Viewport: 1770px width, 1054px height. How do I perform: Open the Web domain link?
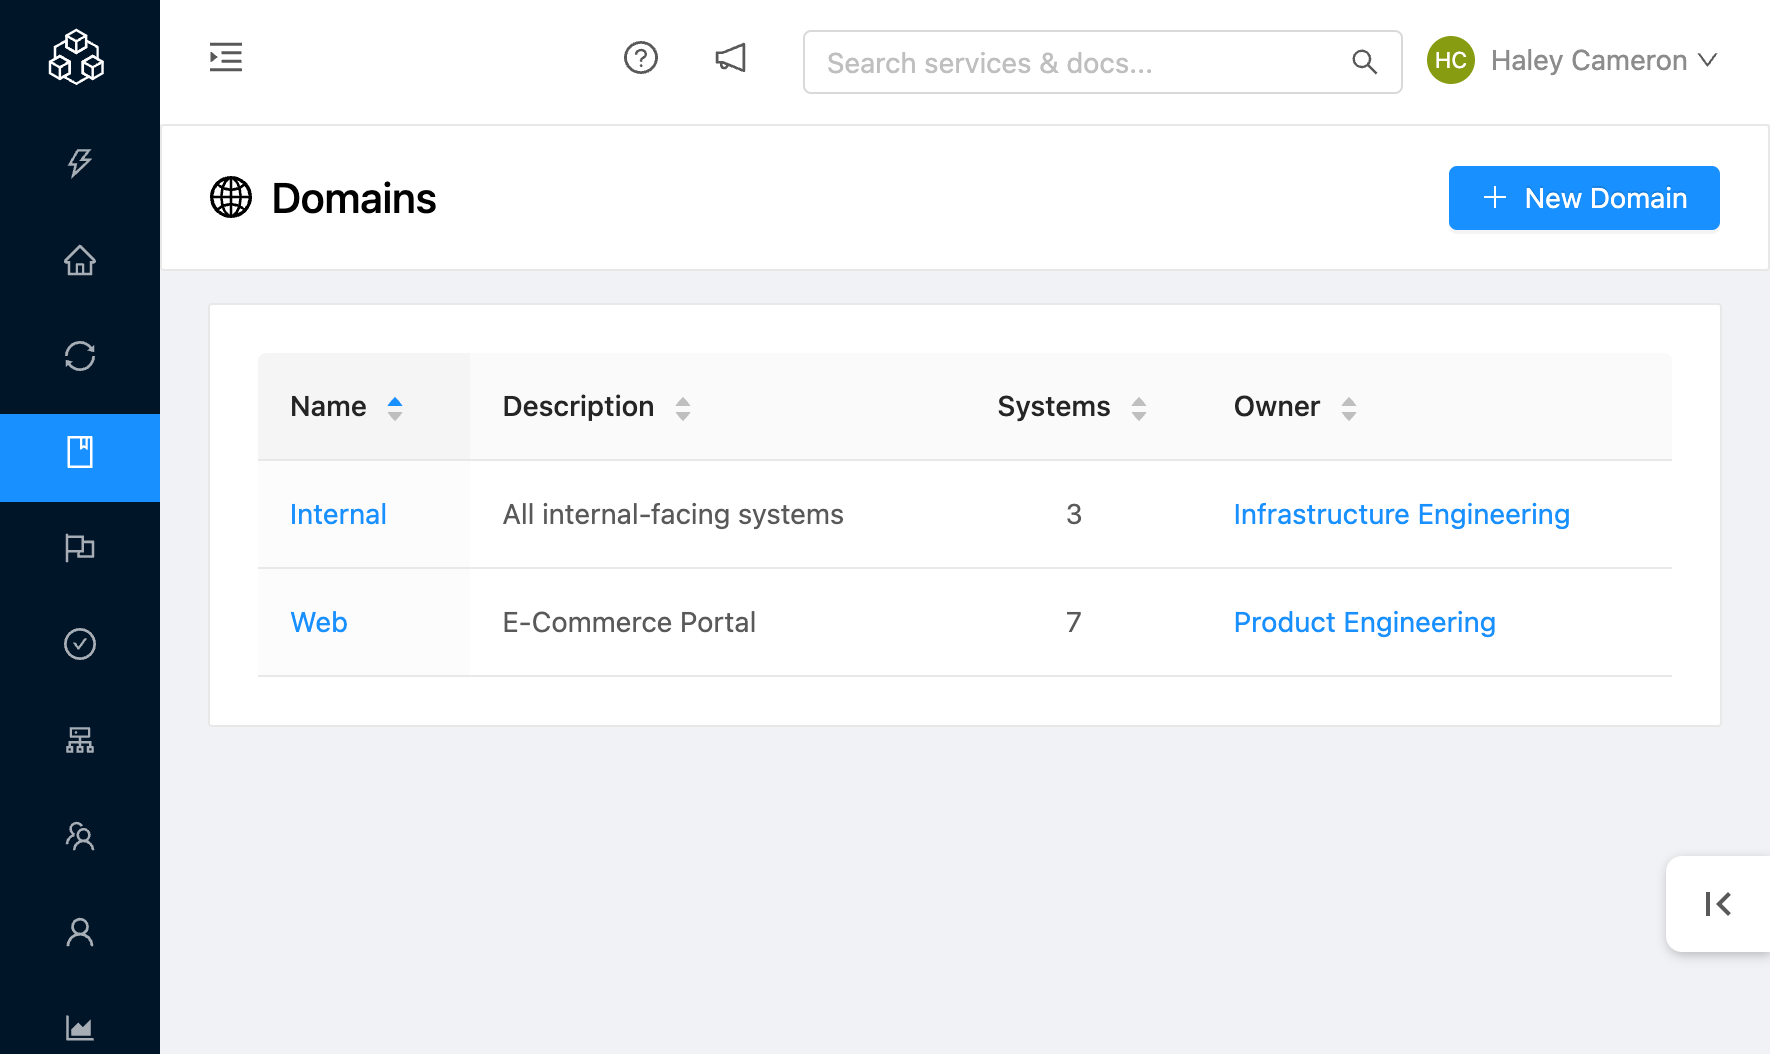[319, 622]
